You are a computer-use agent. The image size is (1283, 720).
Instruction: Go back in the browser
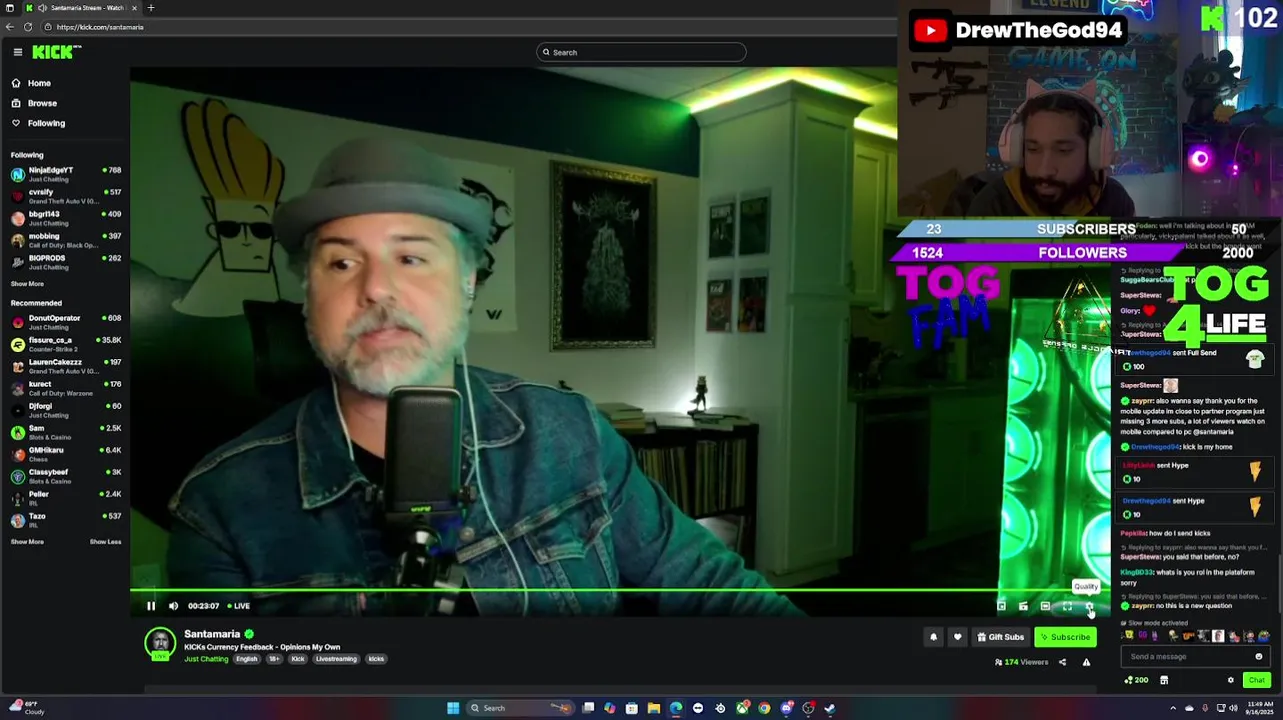click(10, 27)
